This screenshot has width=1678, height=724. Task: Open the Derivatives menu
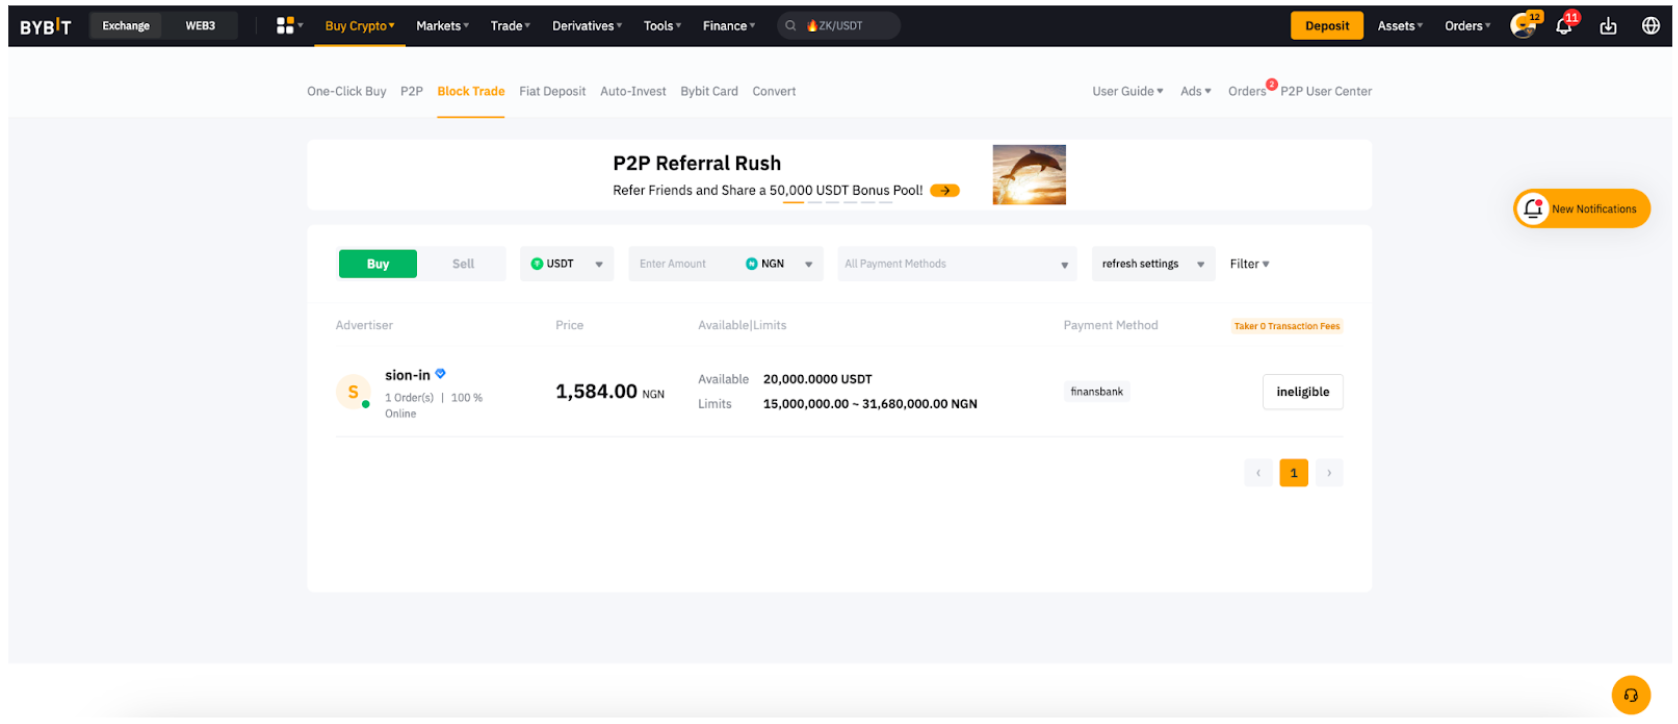coord(586,26)
